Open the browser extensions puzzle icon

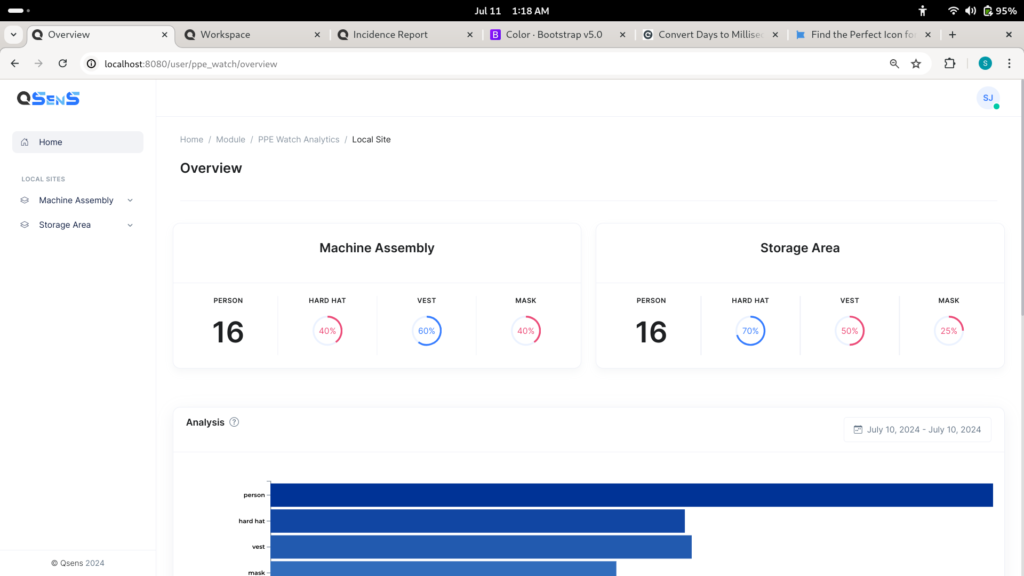coord(950,63)
